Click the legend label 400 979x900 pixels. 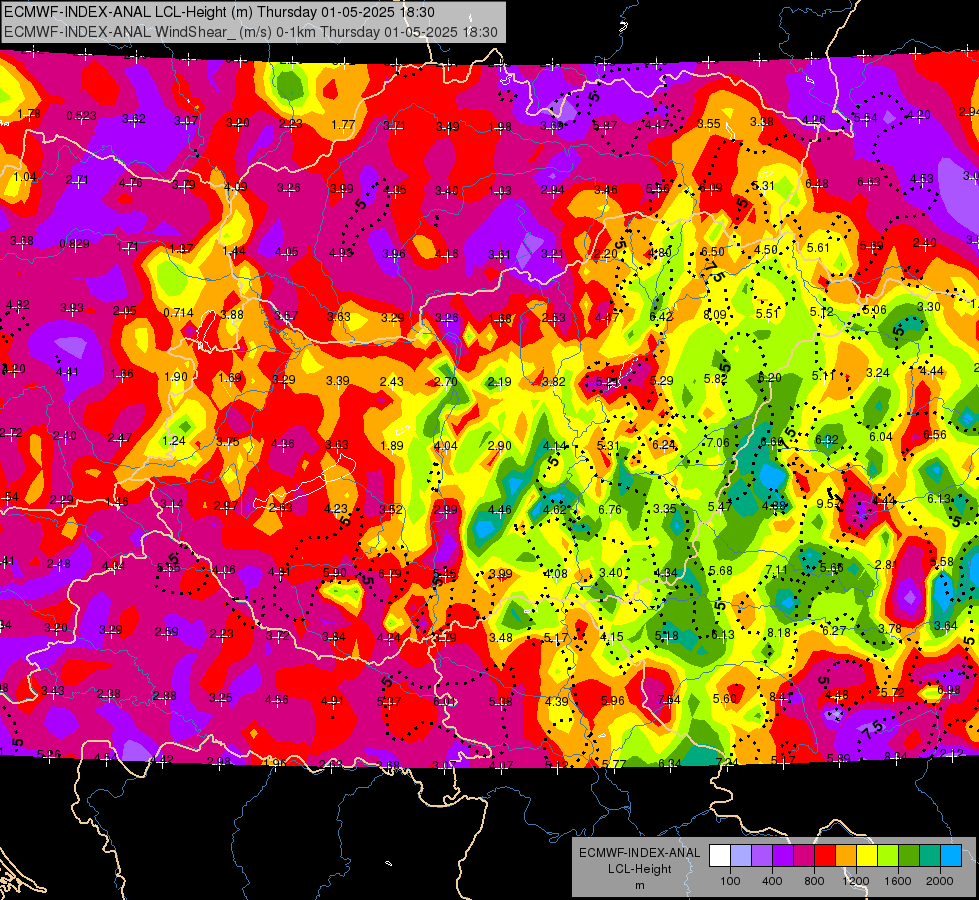(772, 881)
